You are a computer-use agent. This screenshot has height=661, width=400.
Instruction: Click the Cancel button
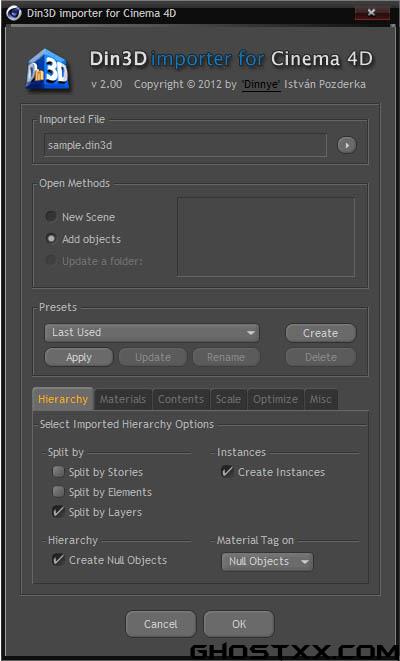(161, 624)
